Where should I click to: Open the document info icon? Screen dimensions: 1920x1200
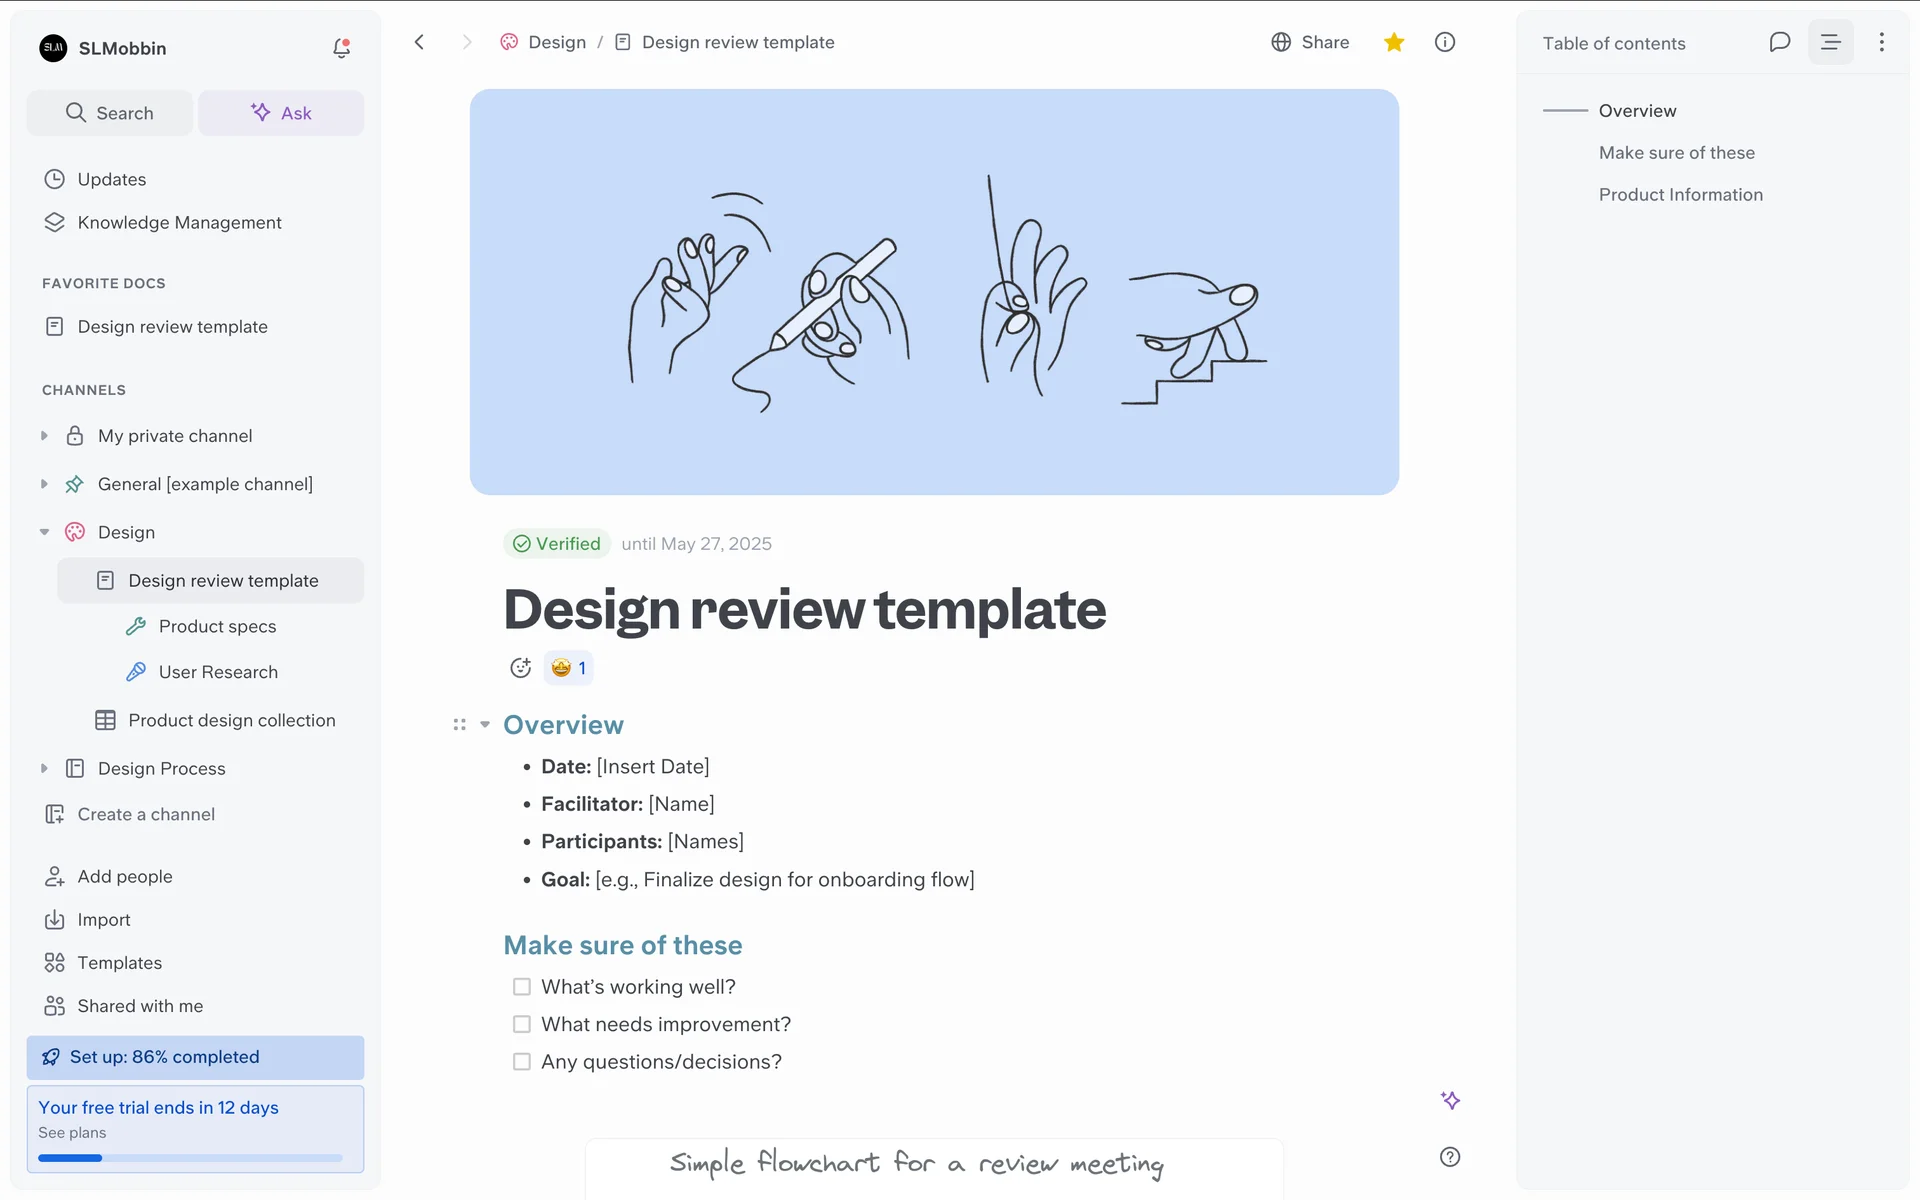[1445, 42]
